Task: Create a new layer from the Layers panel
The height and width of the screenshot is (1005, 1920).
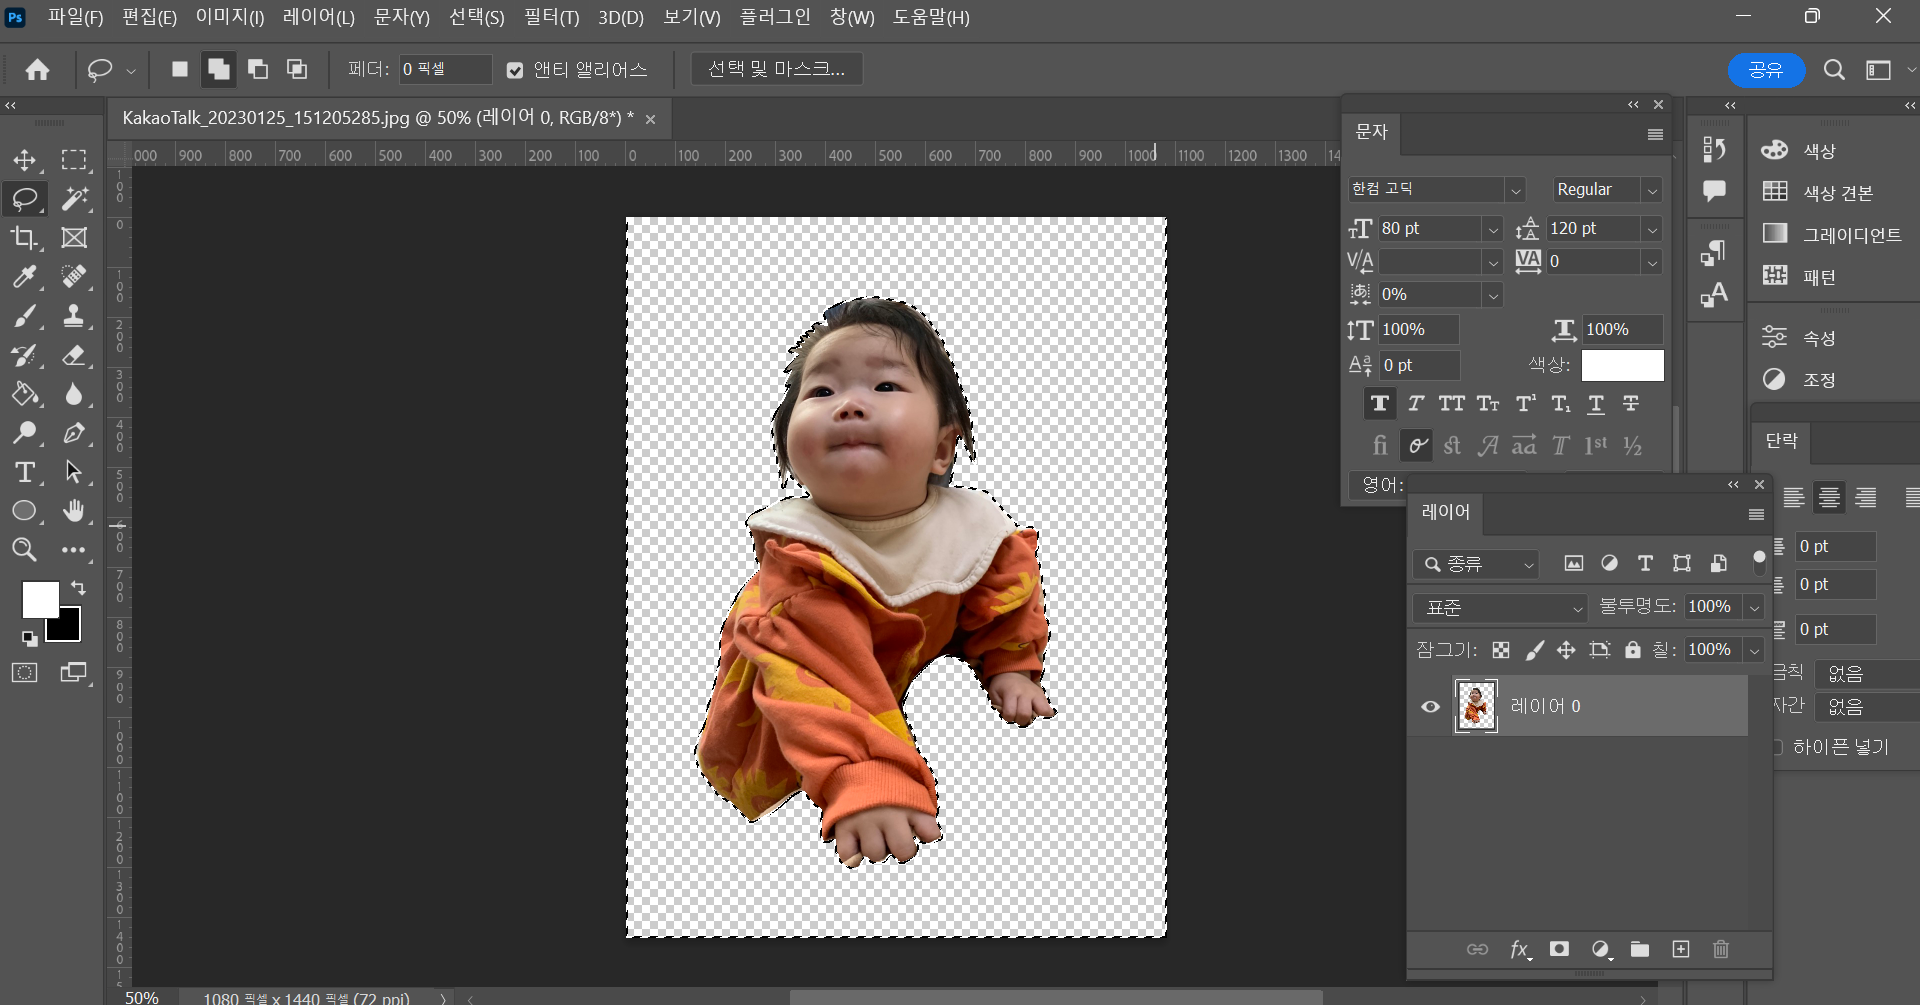Action: point(1681,949)
